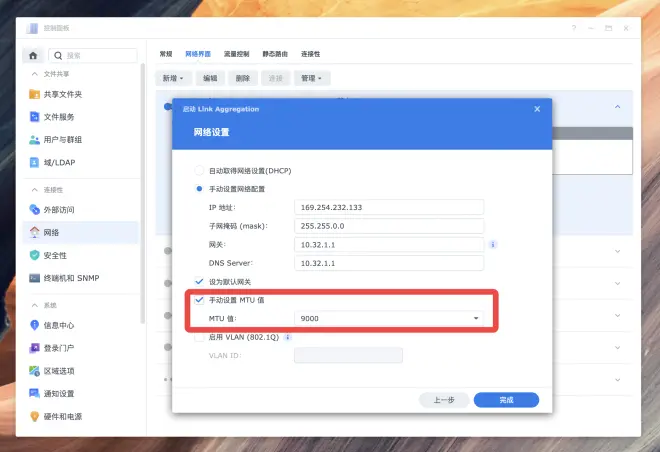Image resolution: width=660 pixels, height=452 pixels.
Task: Click the DNS Server input field
Action: click(x=389, y=263)
